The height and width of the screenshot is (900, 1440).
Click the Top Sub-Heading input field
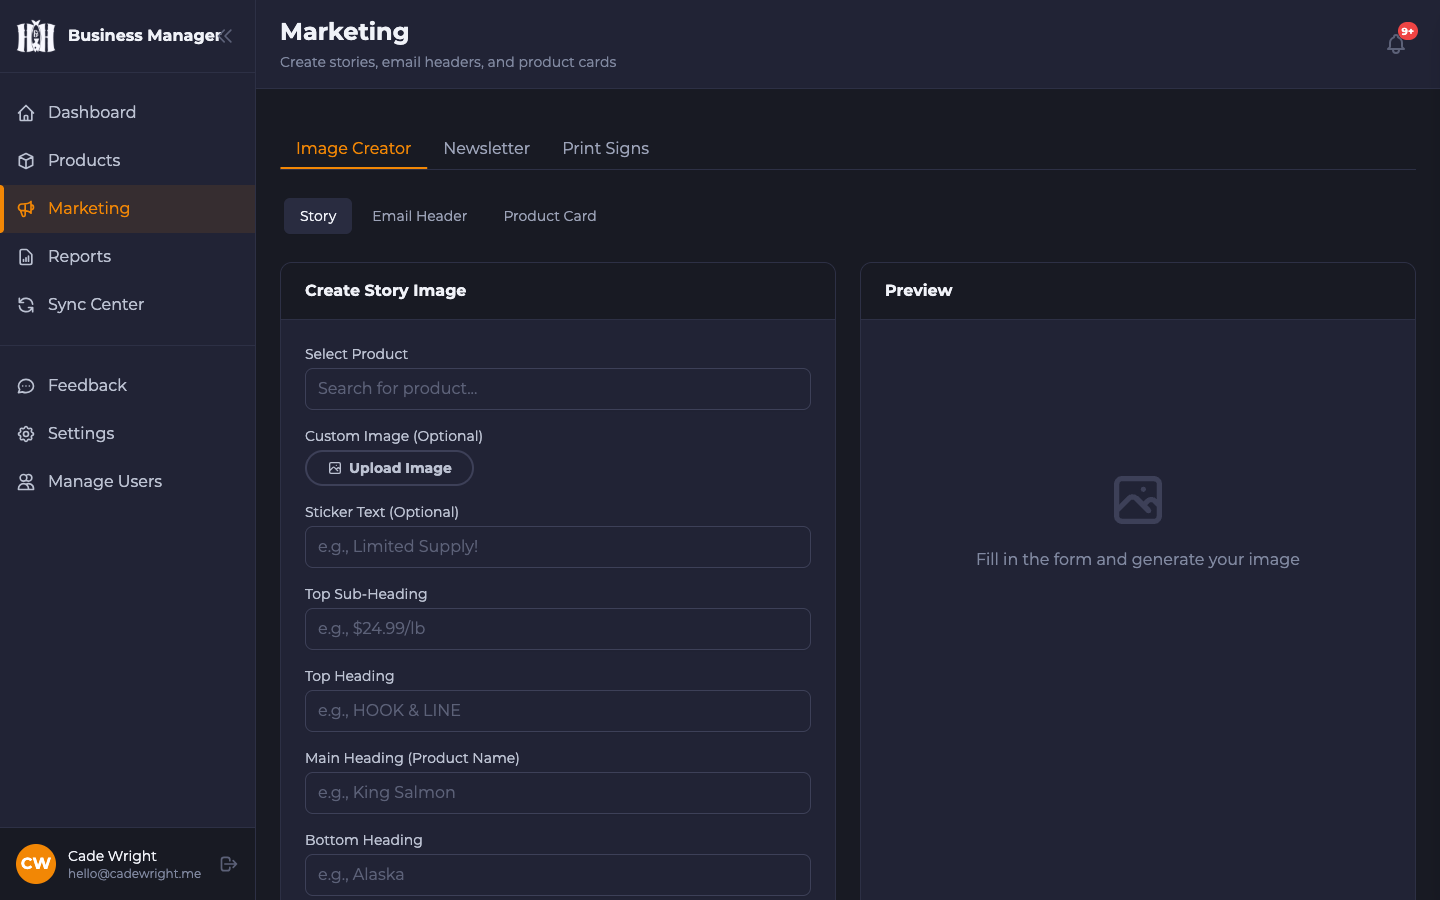pos(558,629)
